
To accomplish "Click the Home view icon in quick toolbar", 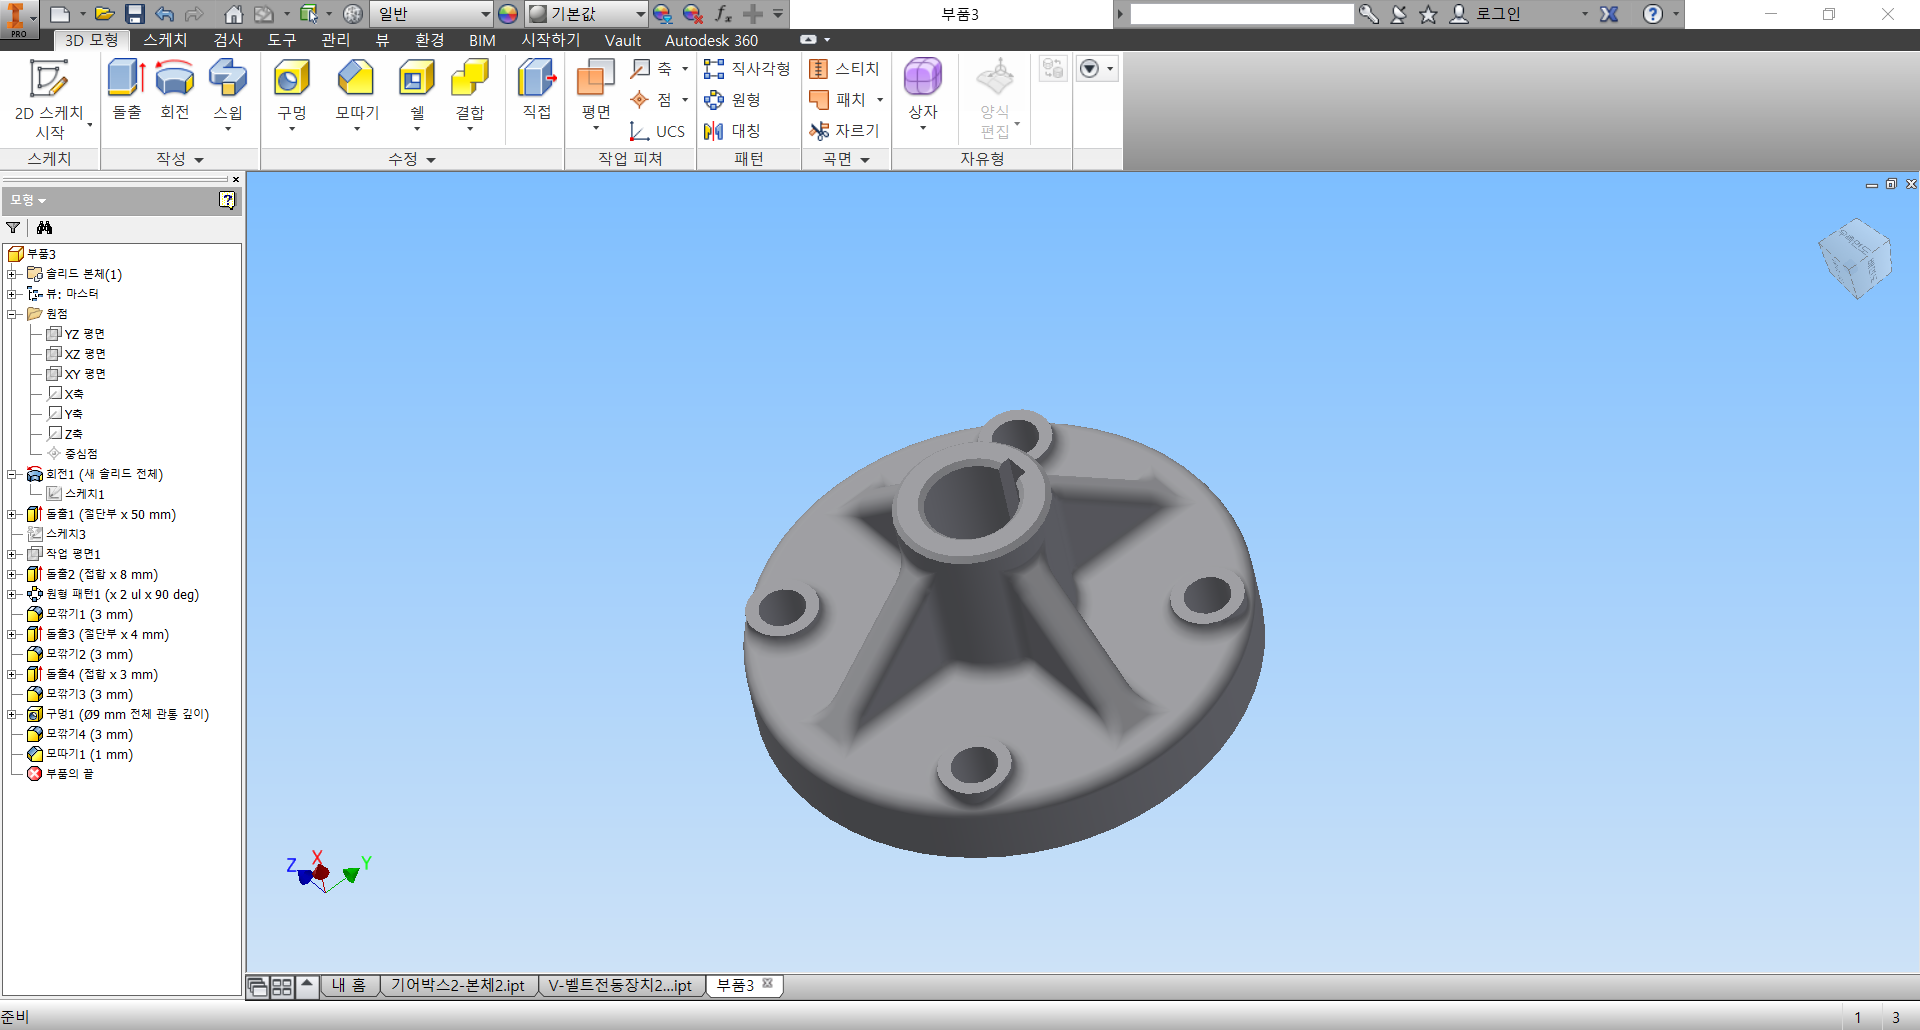I will (233, 14).
